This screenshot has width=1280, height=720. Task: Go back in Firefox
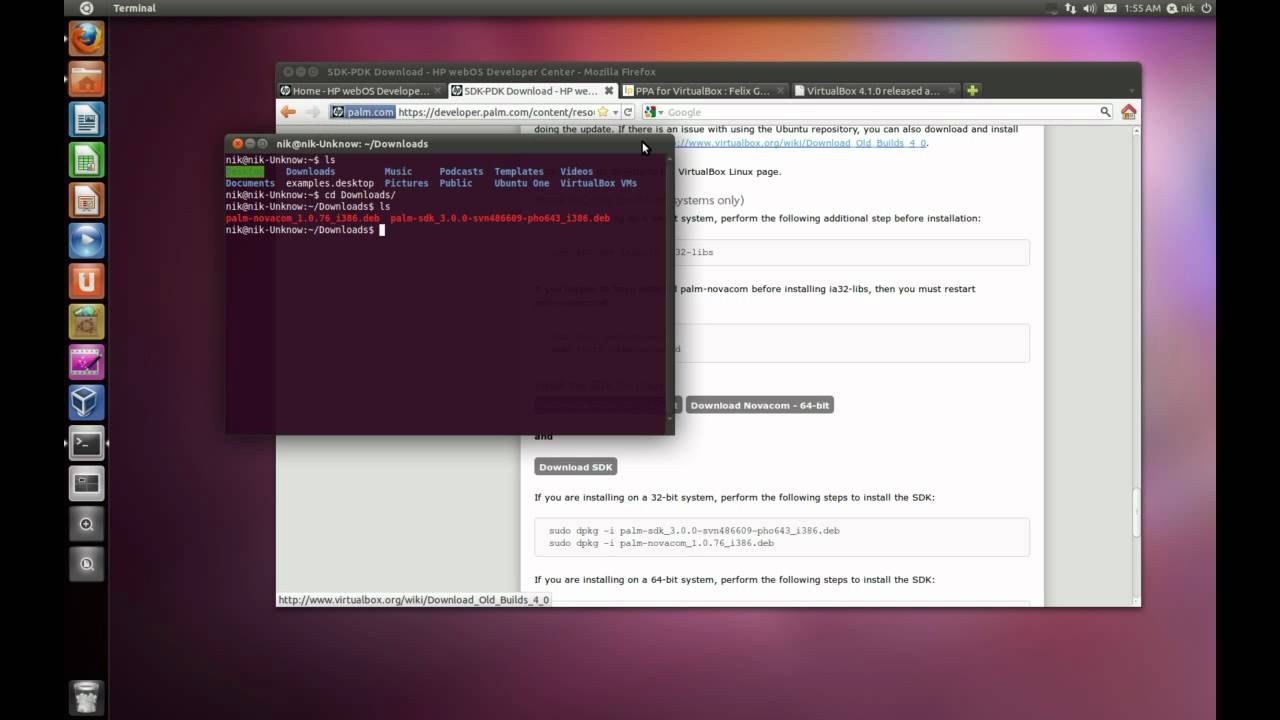pos(288,112)
